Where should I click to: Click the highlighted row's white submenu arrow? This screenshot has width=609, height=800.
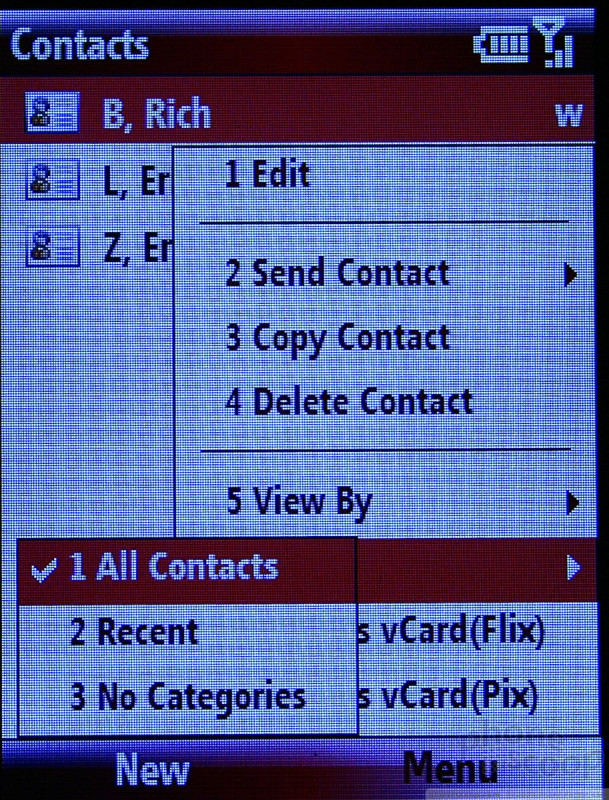(573, 568)
